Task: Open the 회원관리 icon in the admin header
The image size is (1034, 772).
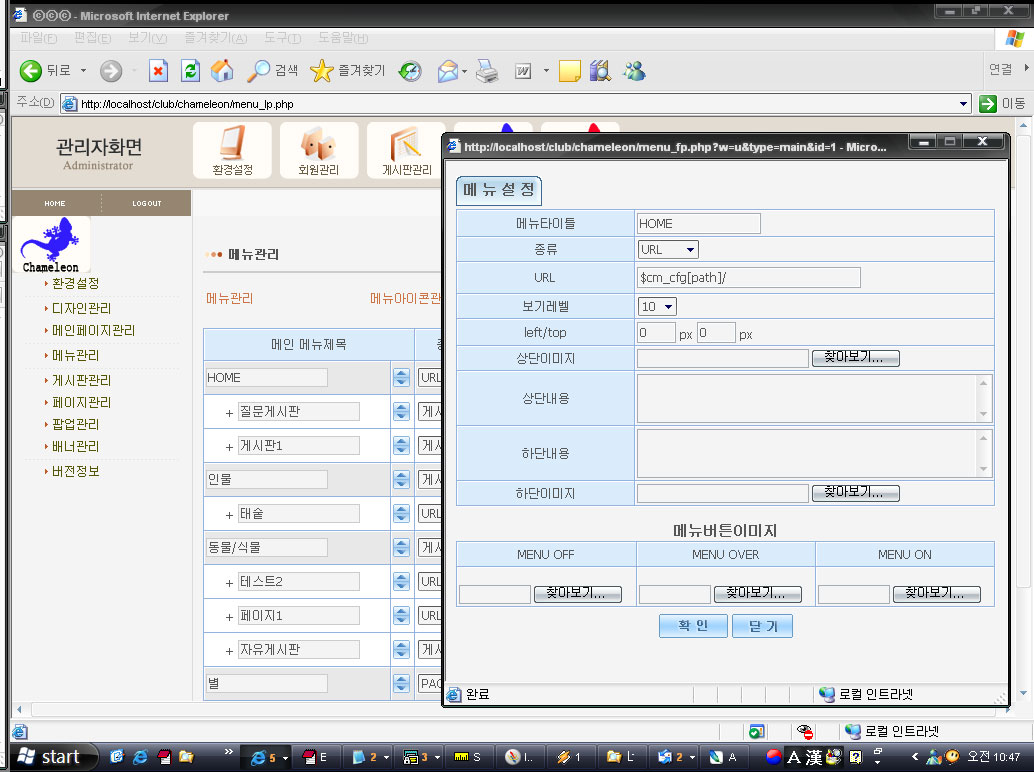Action: [318, 151]
